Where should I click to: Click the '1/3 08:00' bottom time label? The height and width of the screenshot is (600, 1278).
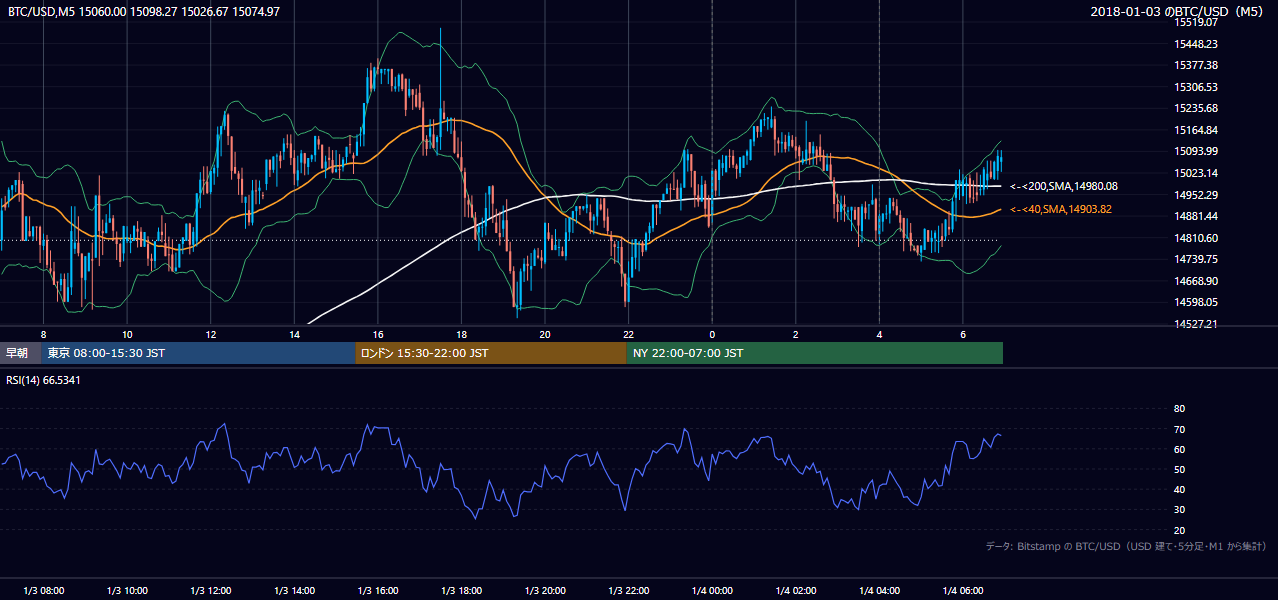pos(43,590)
